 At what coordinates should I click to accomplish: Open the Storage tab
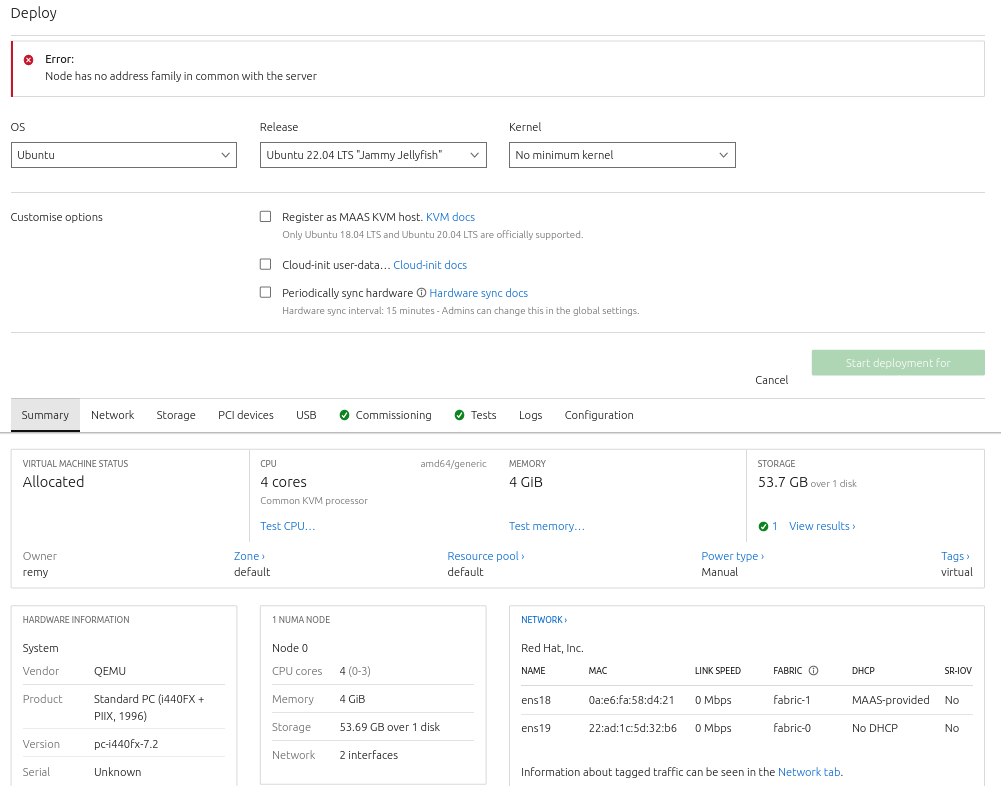point(176,415)
